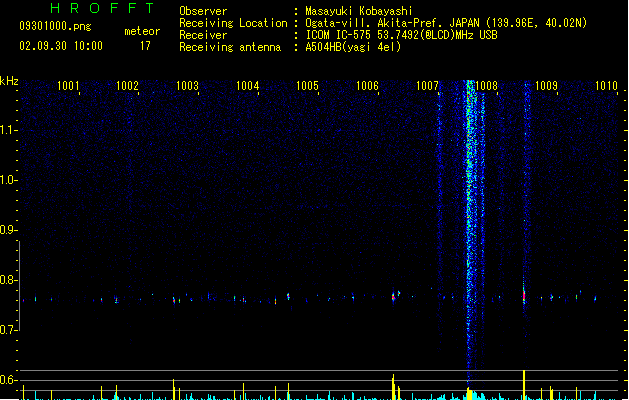Click the Observer label
This screenshot has width=629, height=400.
pyautogui.click(x=203, y=11)
